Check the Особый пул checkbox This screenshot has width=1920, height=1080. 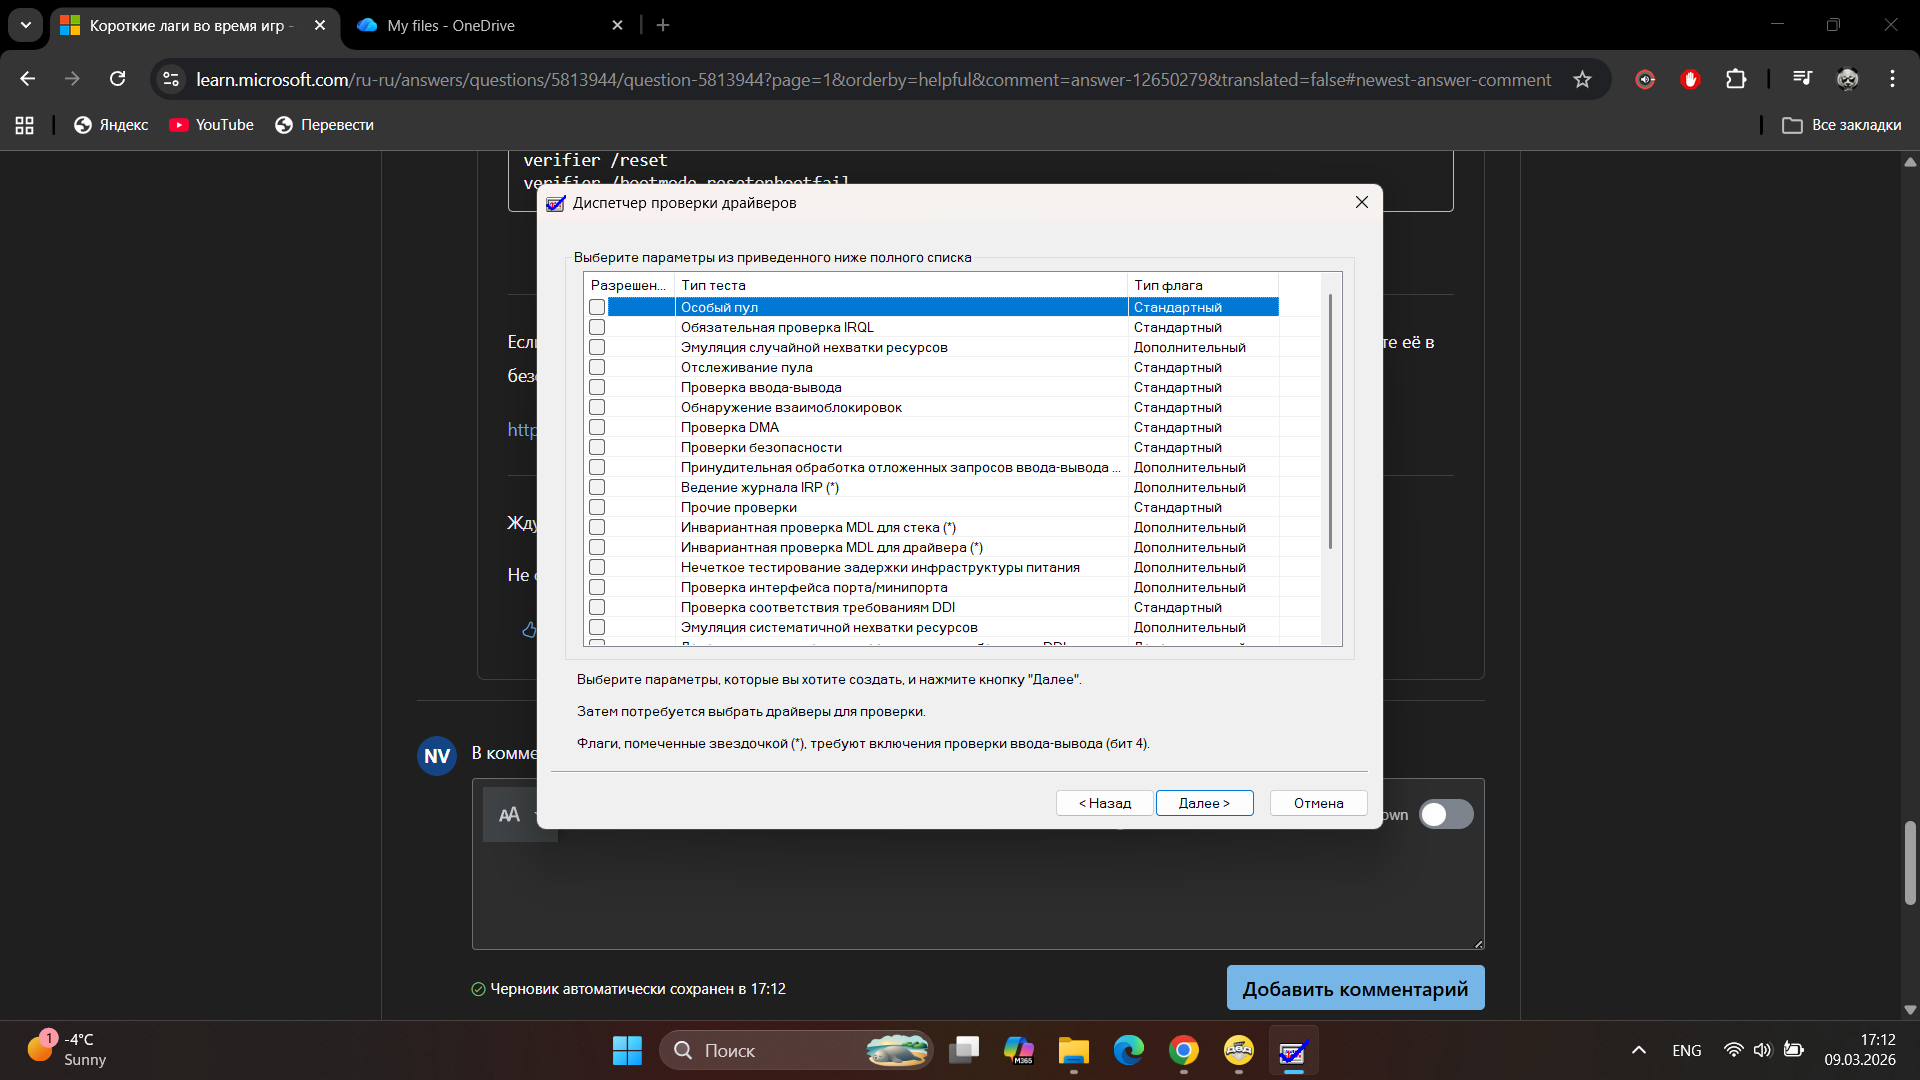click(x=597, y=307)
